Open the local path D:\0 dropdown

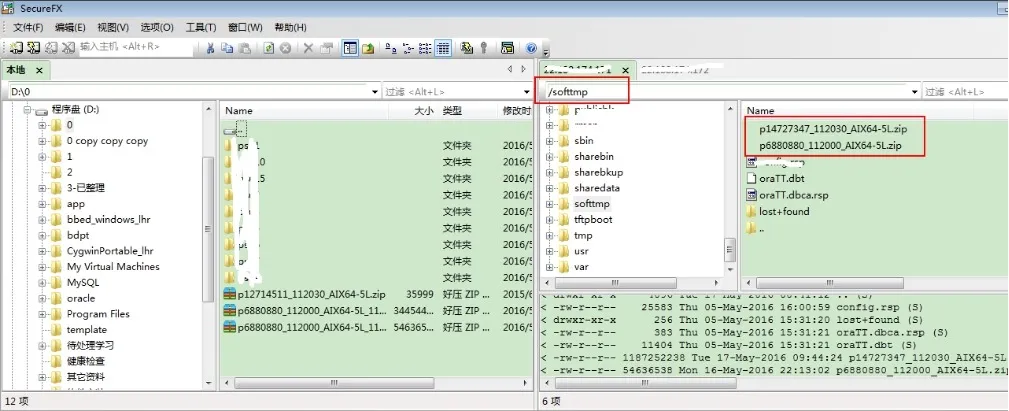coord(375,92)
